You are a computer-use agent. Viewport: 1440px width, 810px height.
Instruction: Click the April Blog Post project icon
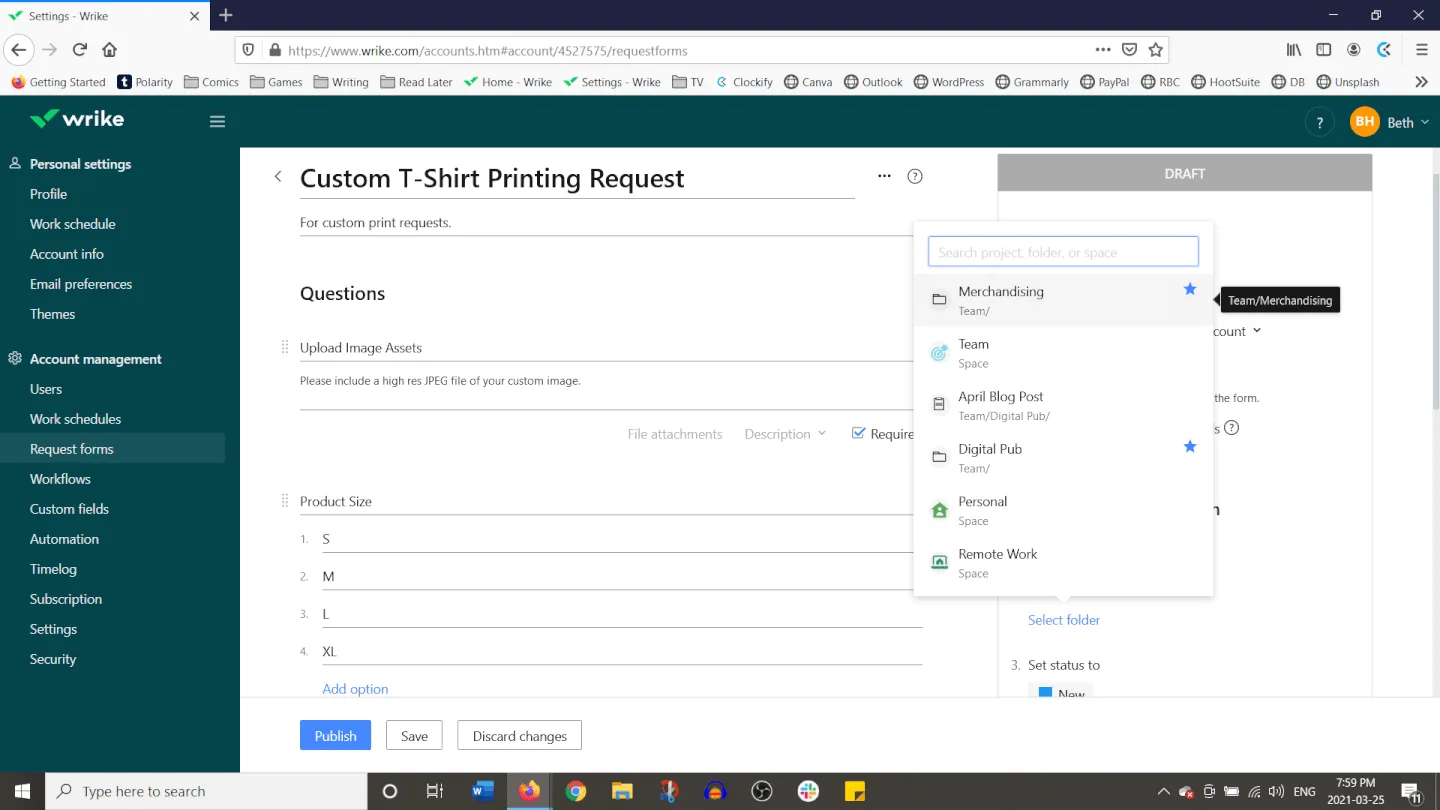[939, 405]
